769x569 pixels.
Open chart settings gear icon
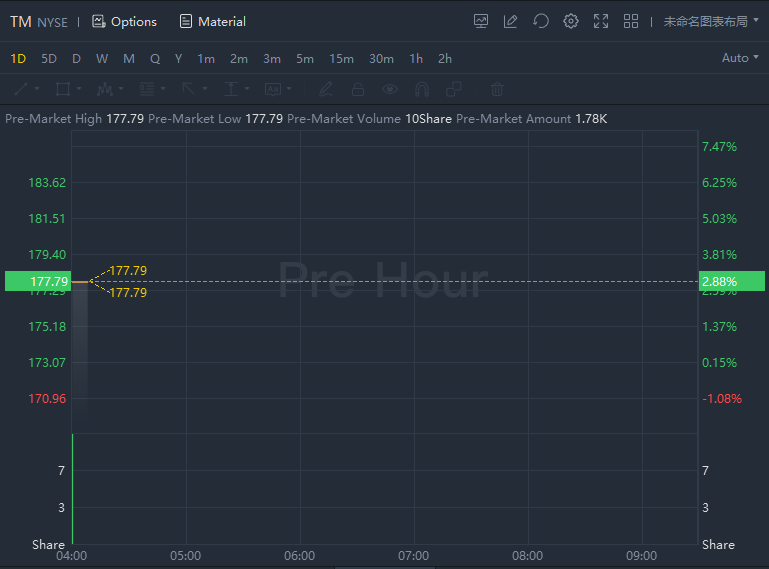pyautogui.click(x=570, y=21)
